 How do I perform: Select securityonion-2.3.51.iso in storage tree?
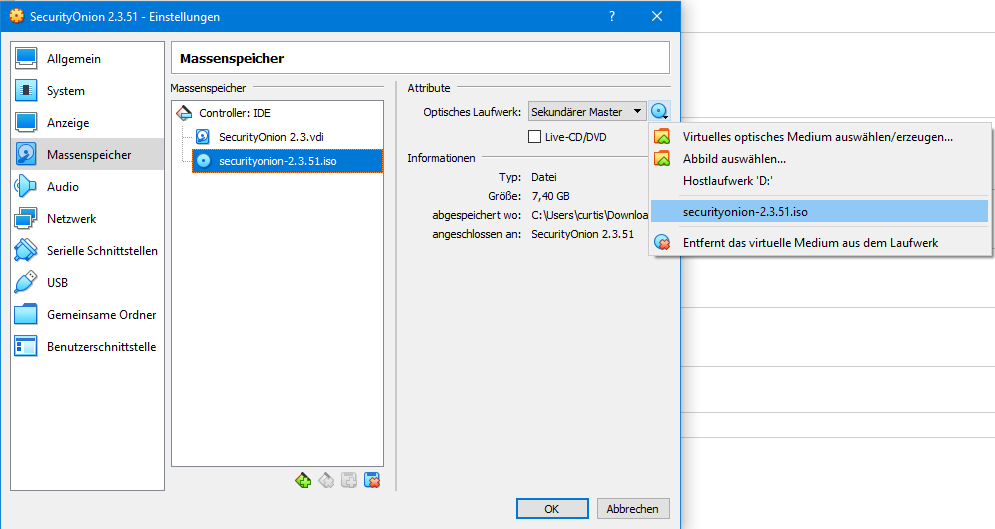(287, 160)
